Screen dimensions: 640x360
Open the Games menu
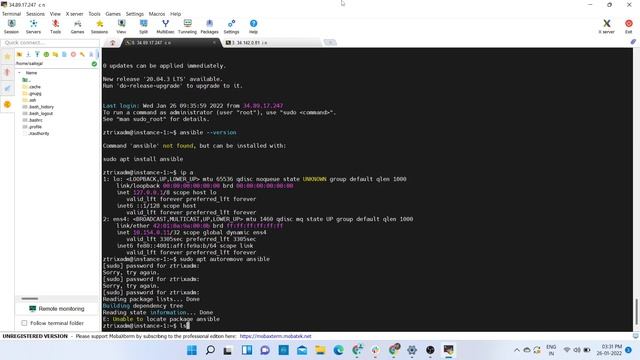coord(113,14)
